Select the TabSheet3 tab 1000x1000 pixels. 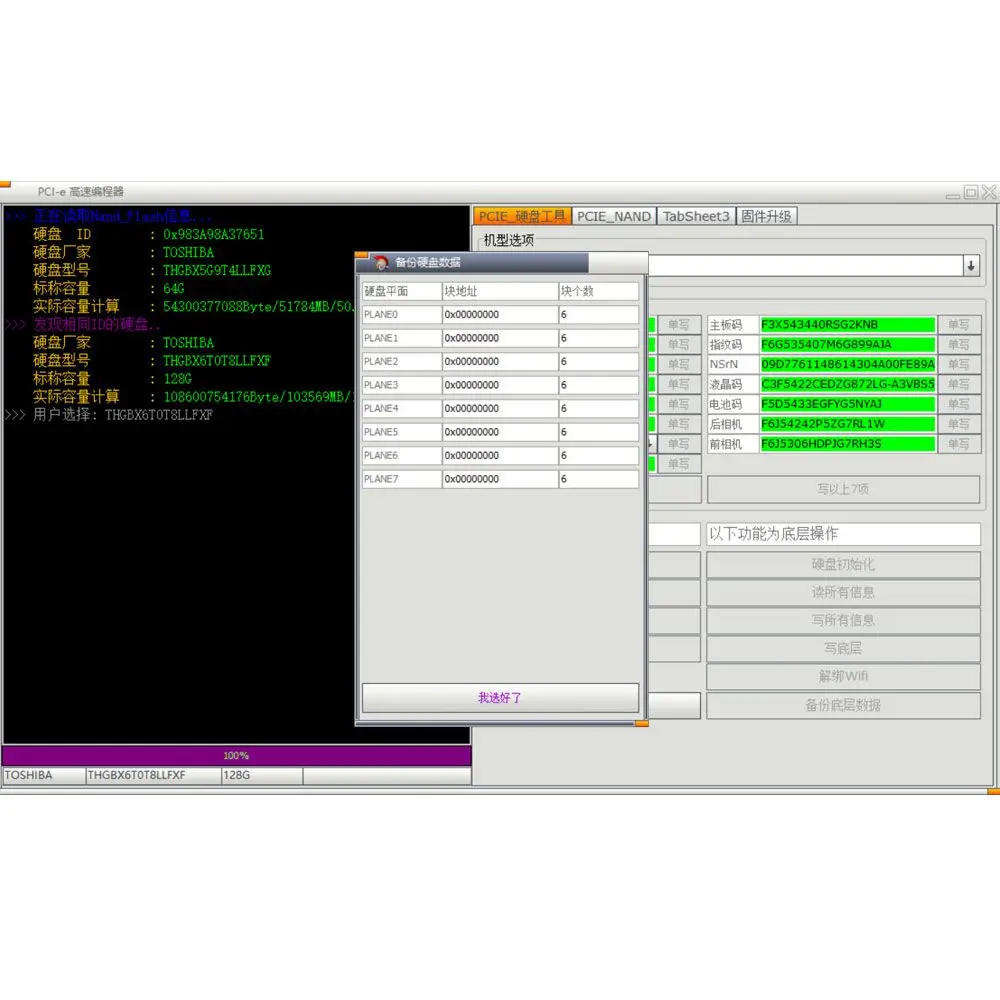[x=696, y=216]
